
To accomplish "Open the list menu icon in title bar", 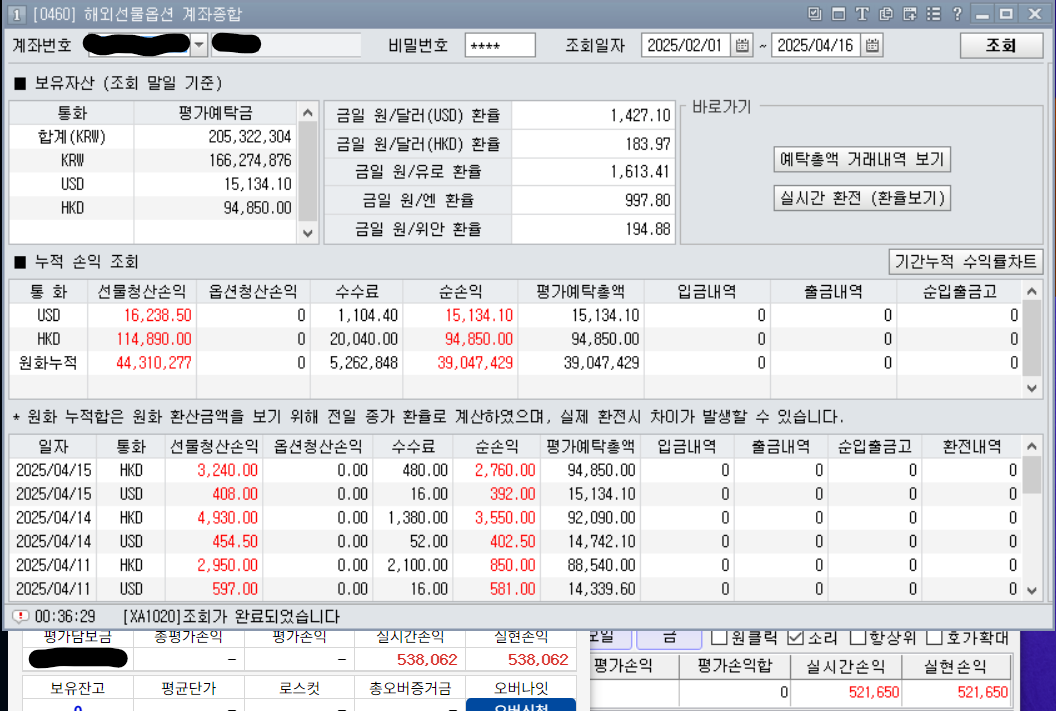I will tap(933, 13).
